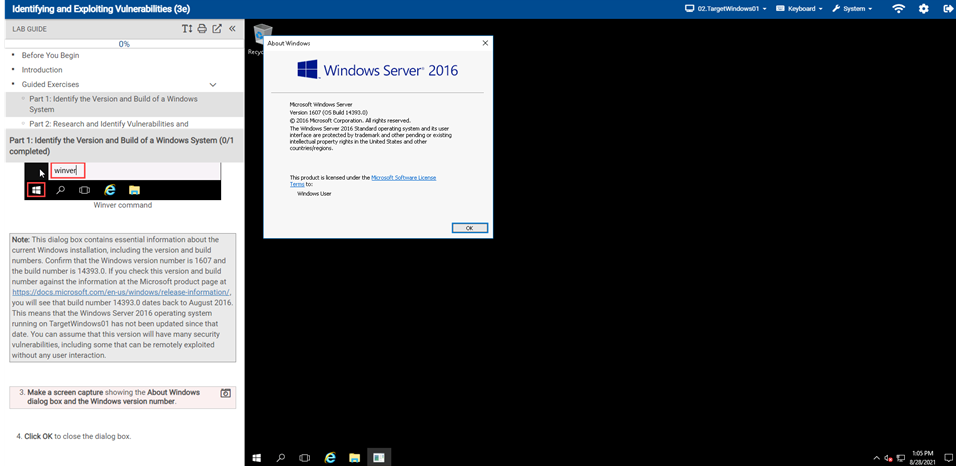The height and width of the screenshot is (466, 956).
Task: Click the LAB GUIDE header label
Action: click(x=29, y=29)
